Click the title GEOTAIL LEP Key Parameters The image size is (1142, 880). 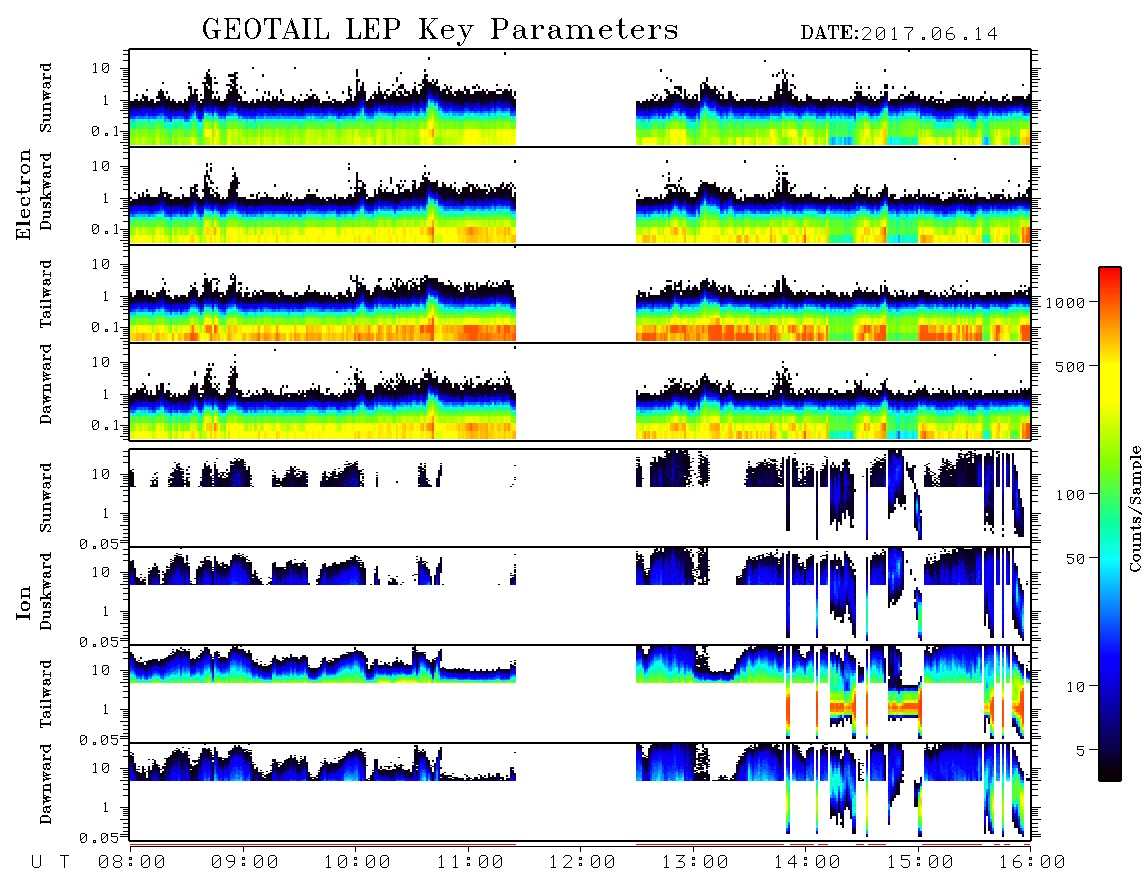[440, 30]
